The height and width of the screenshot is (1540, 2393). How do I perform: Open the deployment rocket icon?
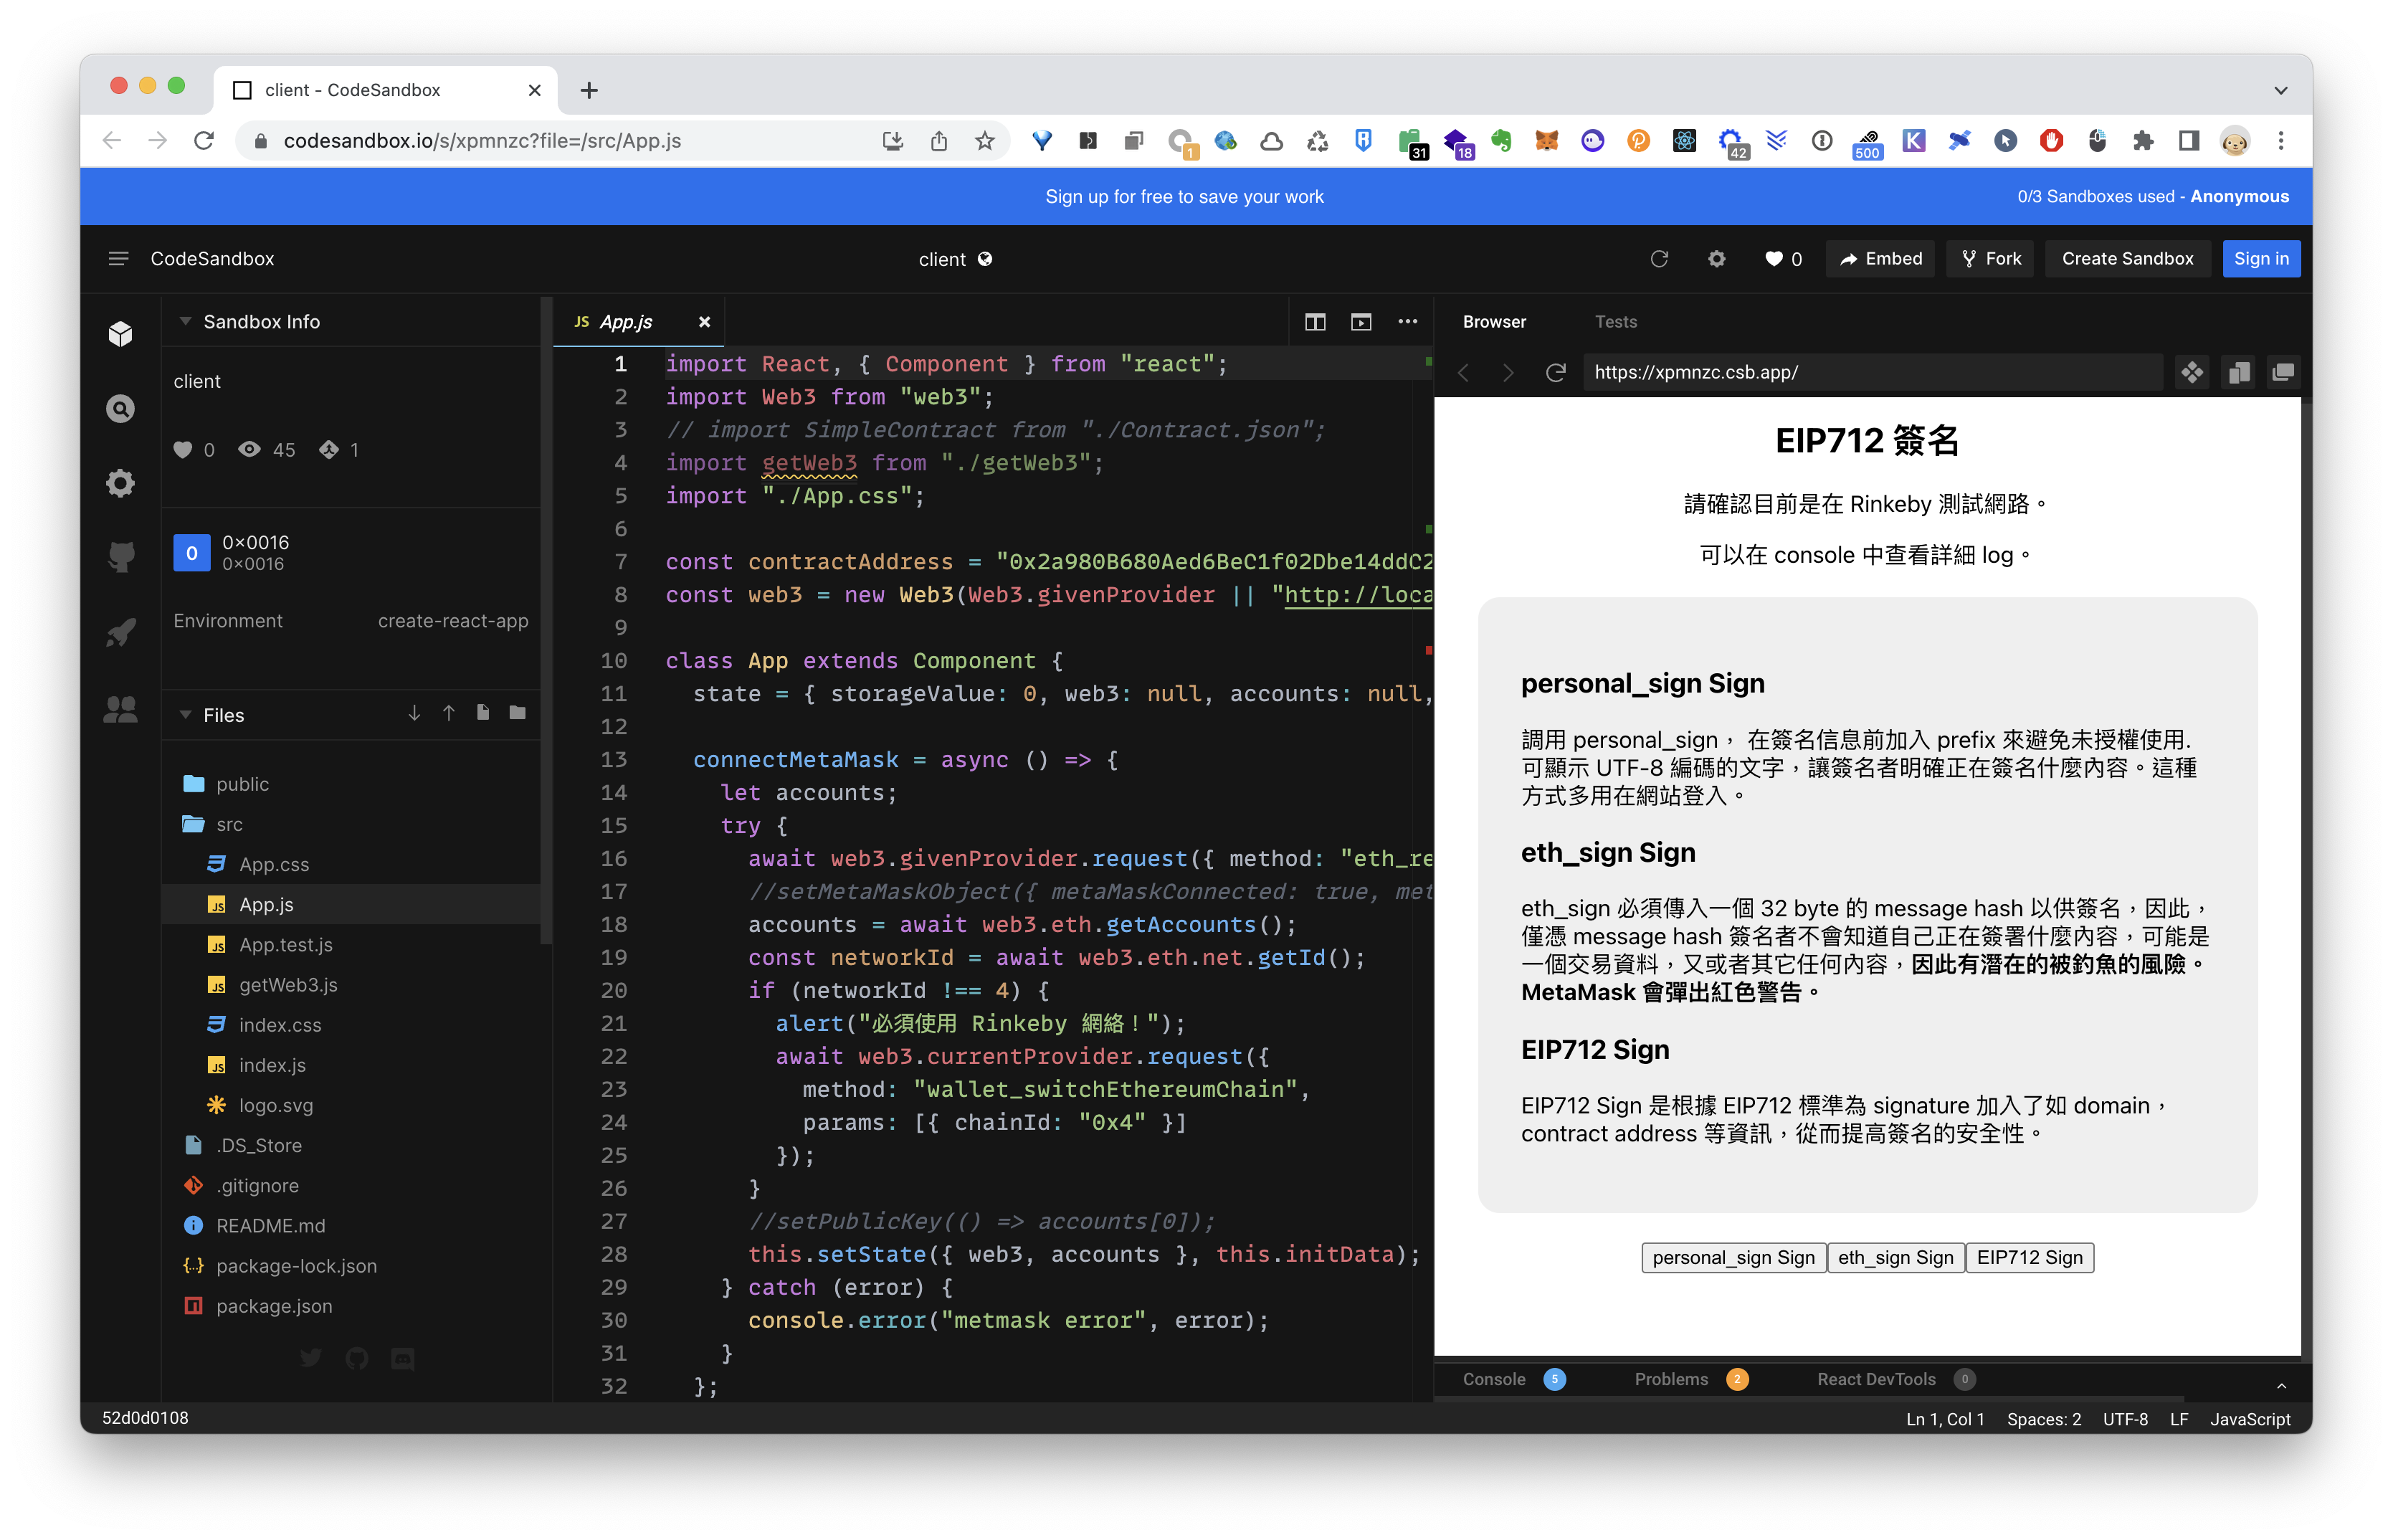120,632
